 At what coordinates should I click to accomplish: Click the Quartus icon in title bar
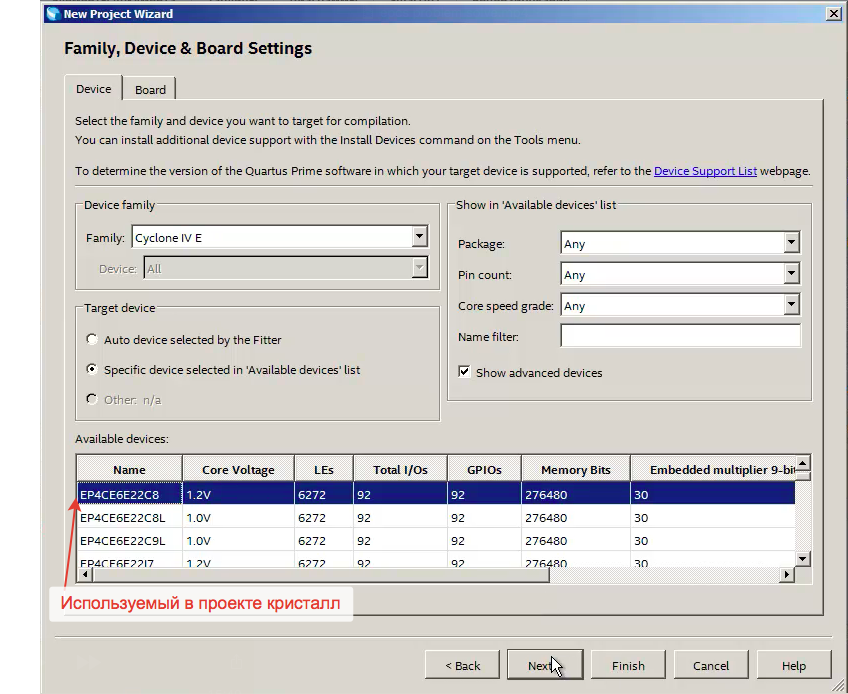54,14
